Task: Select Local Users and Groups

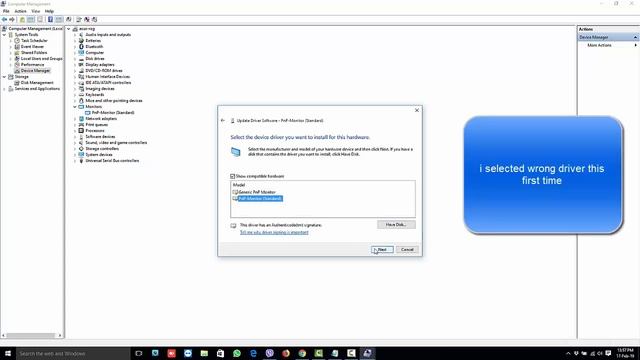Action: coord(42,59)
